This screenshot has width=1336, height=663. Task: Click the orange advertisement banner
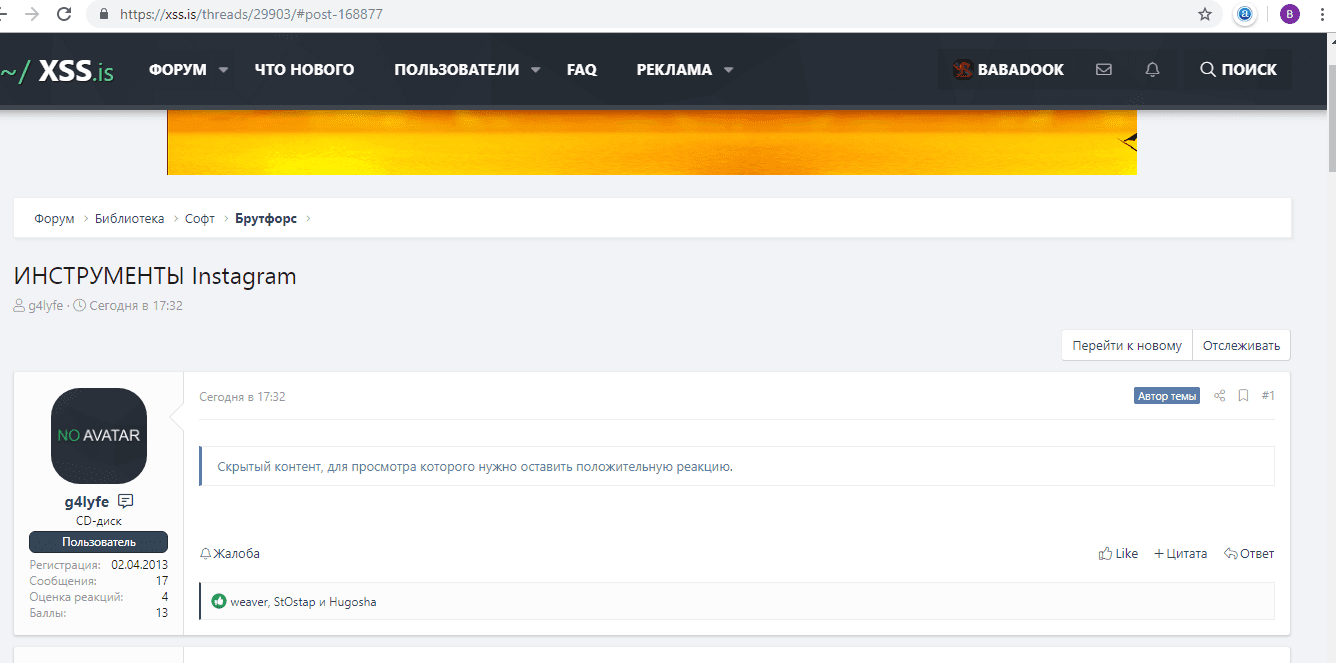pos(652,142)
